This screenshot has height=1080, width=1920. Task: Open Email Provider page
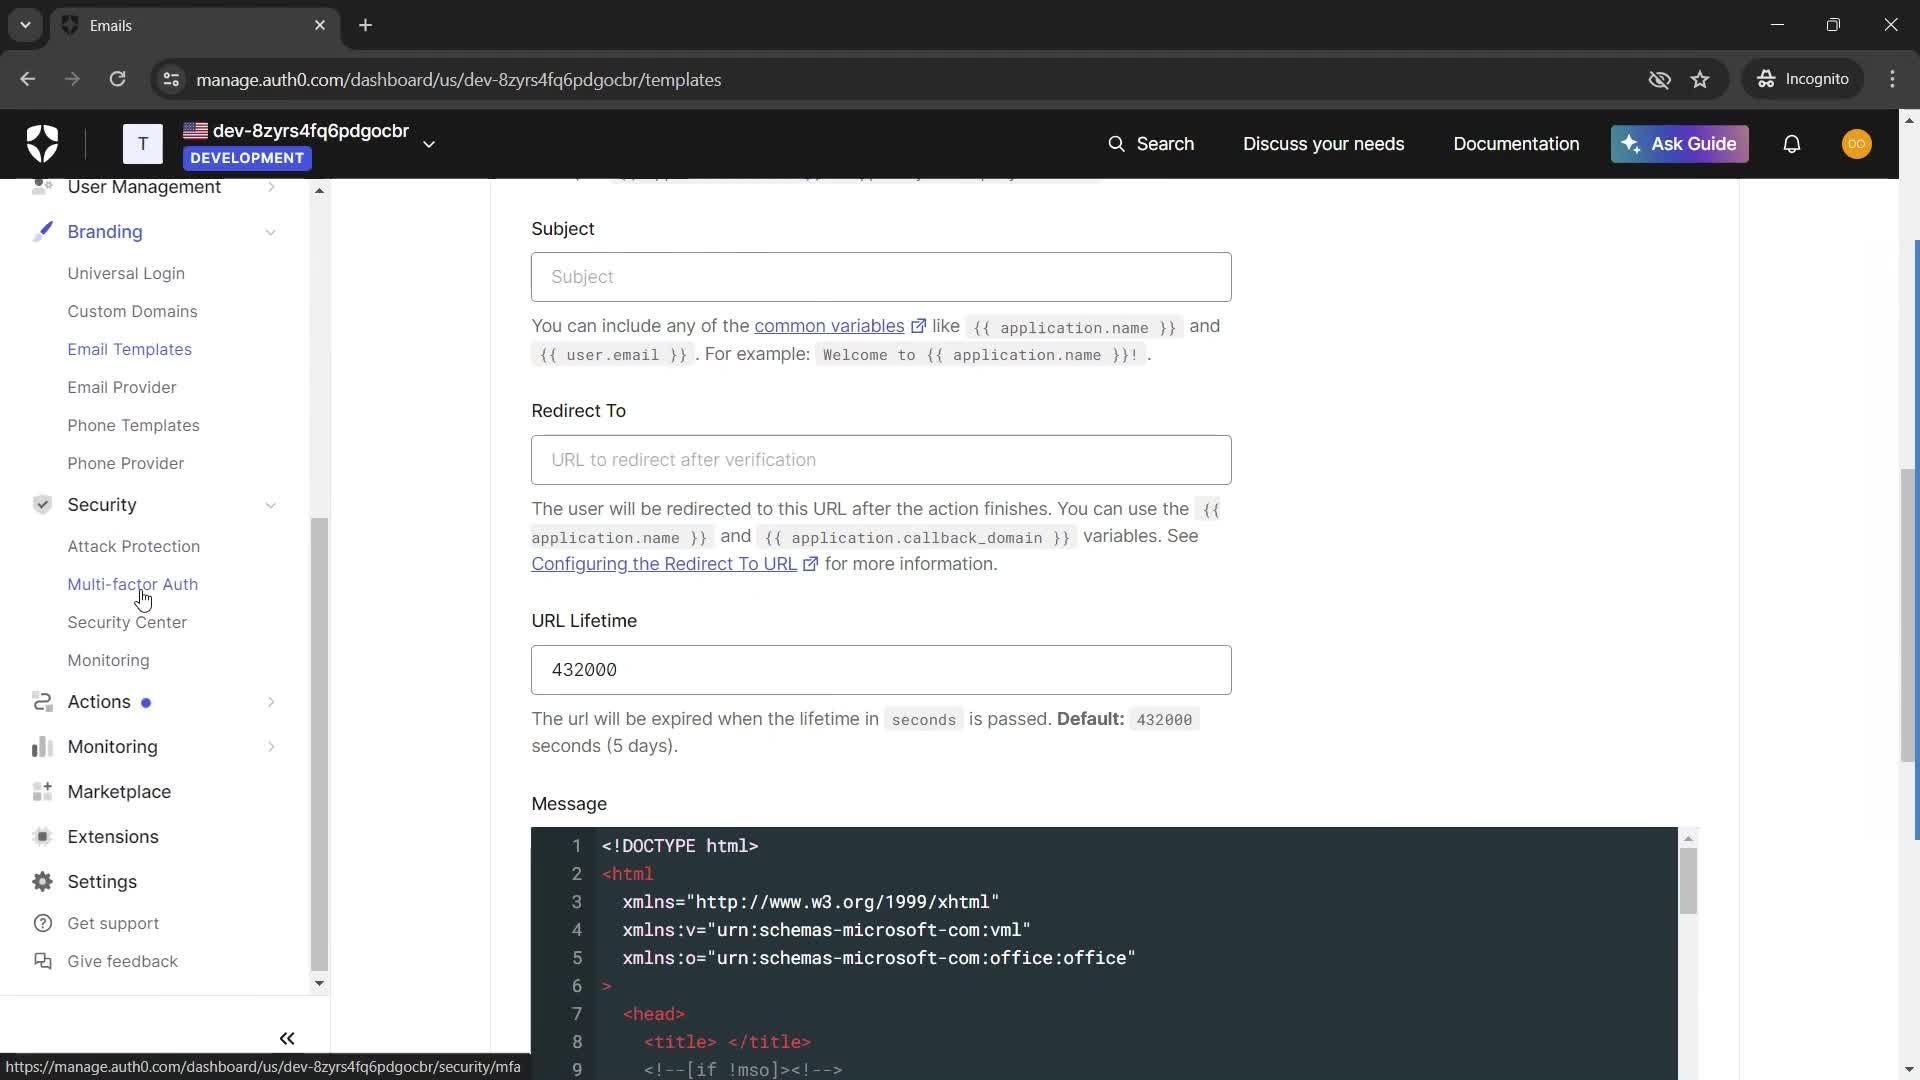coord(121,387)
